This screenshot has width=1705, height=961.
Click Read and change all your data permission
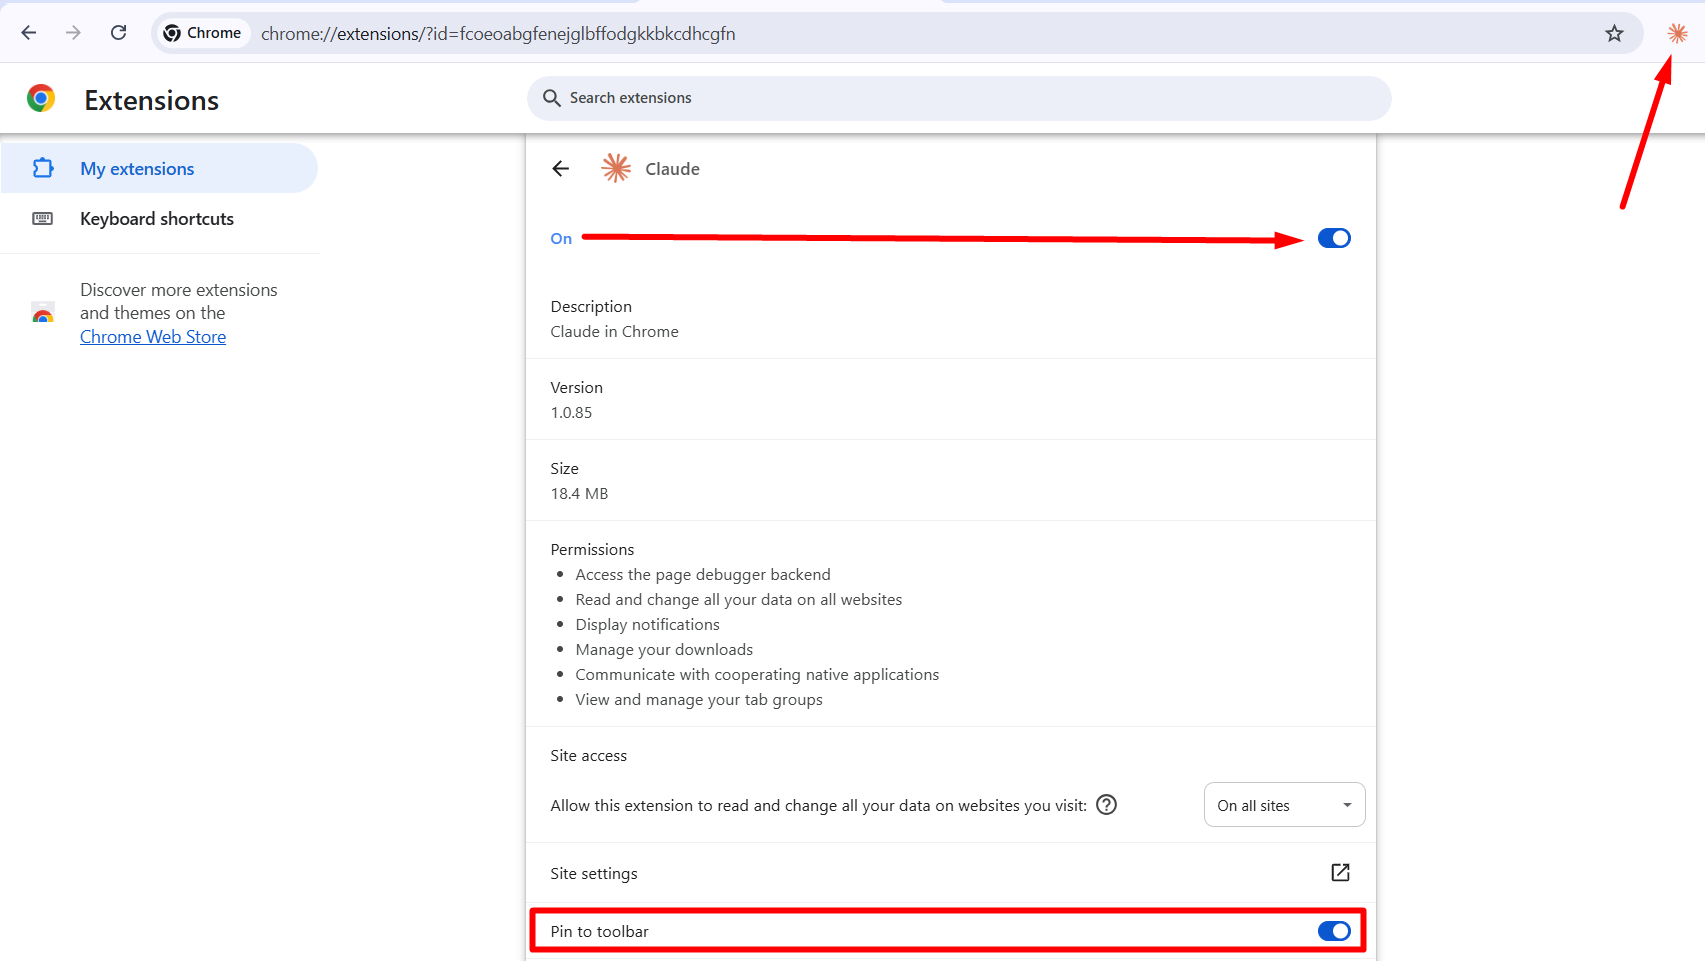click(739, 599)
